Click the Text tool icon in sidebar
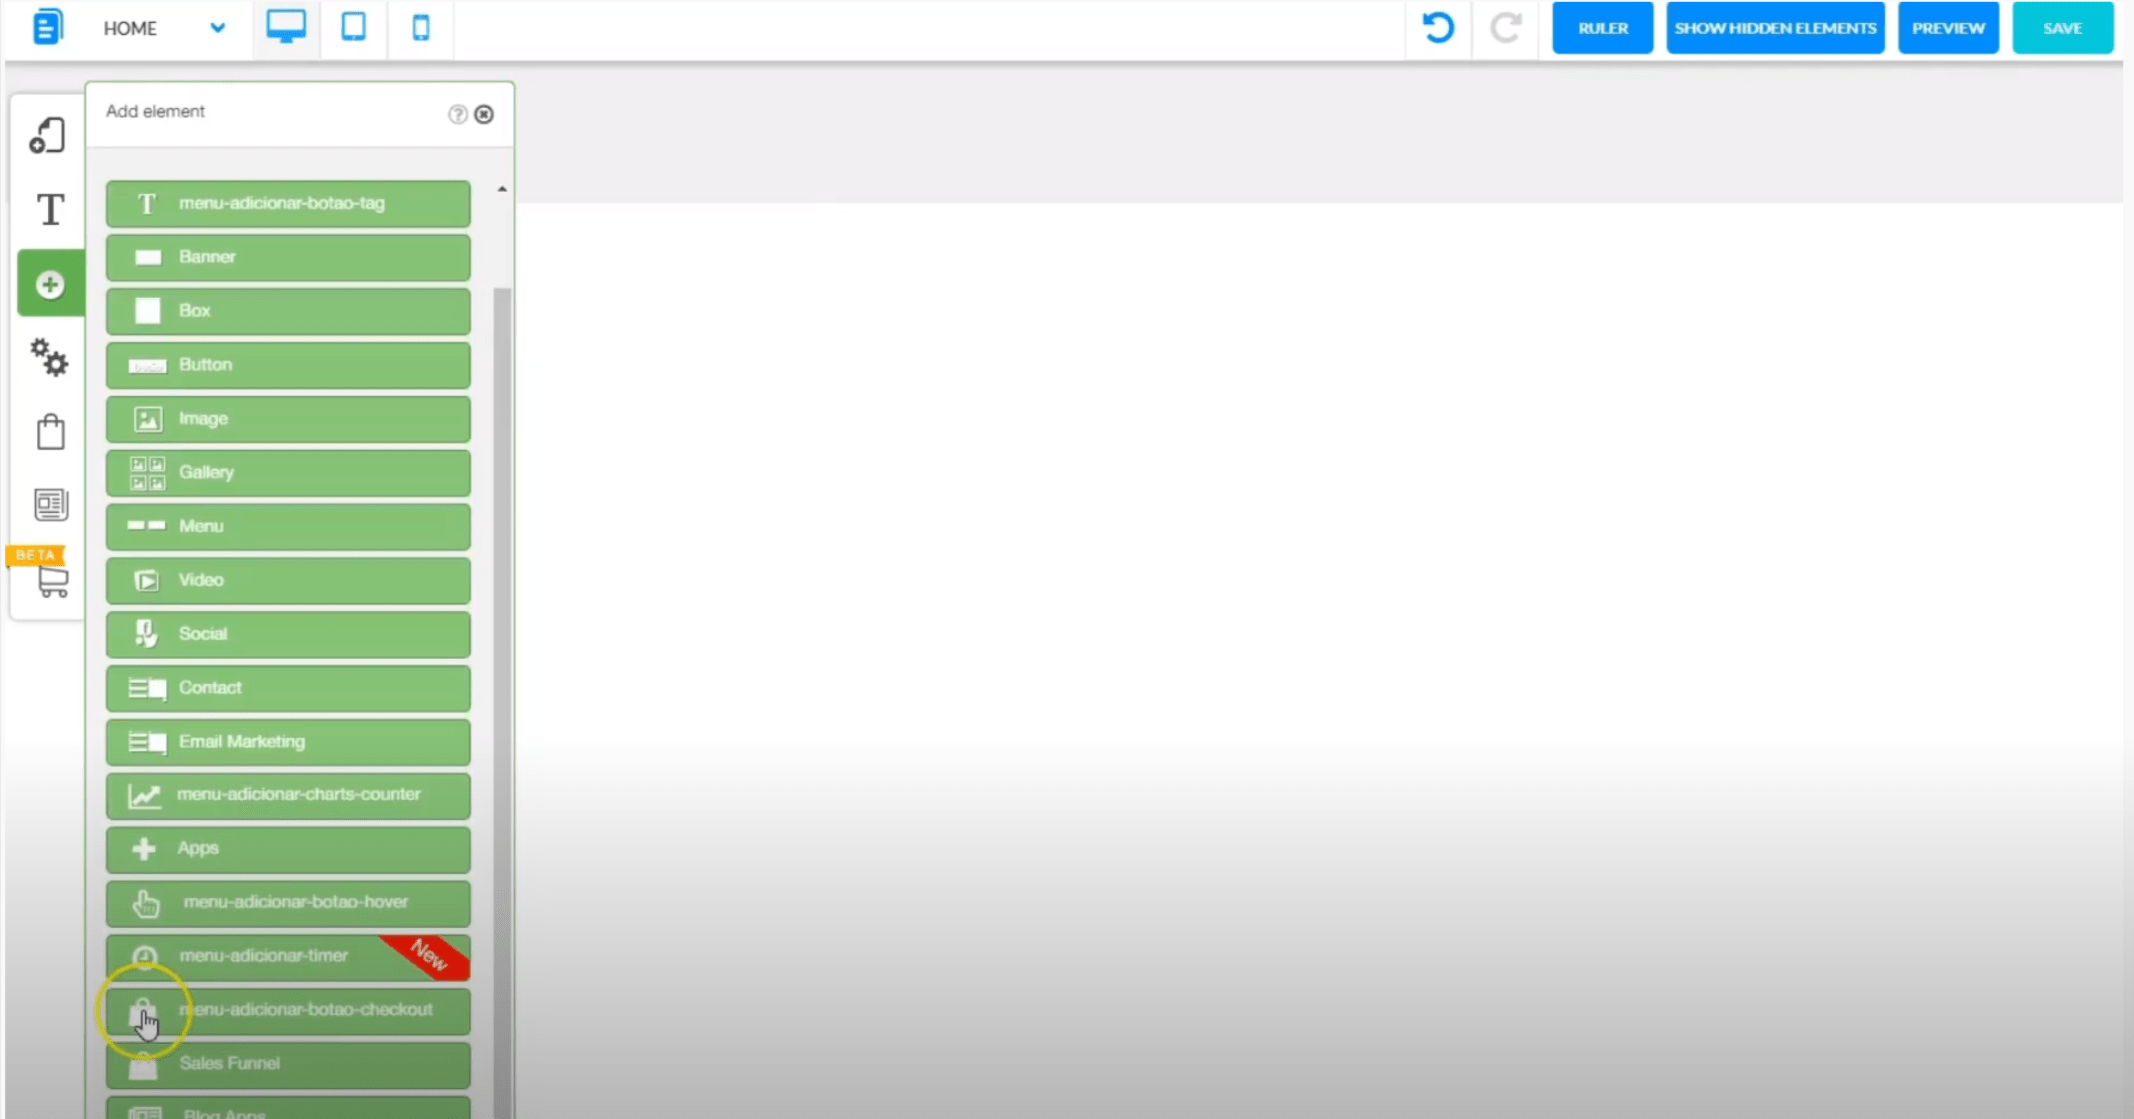This screenshot has width=2134, height=1119. tap(51, 209)
